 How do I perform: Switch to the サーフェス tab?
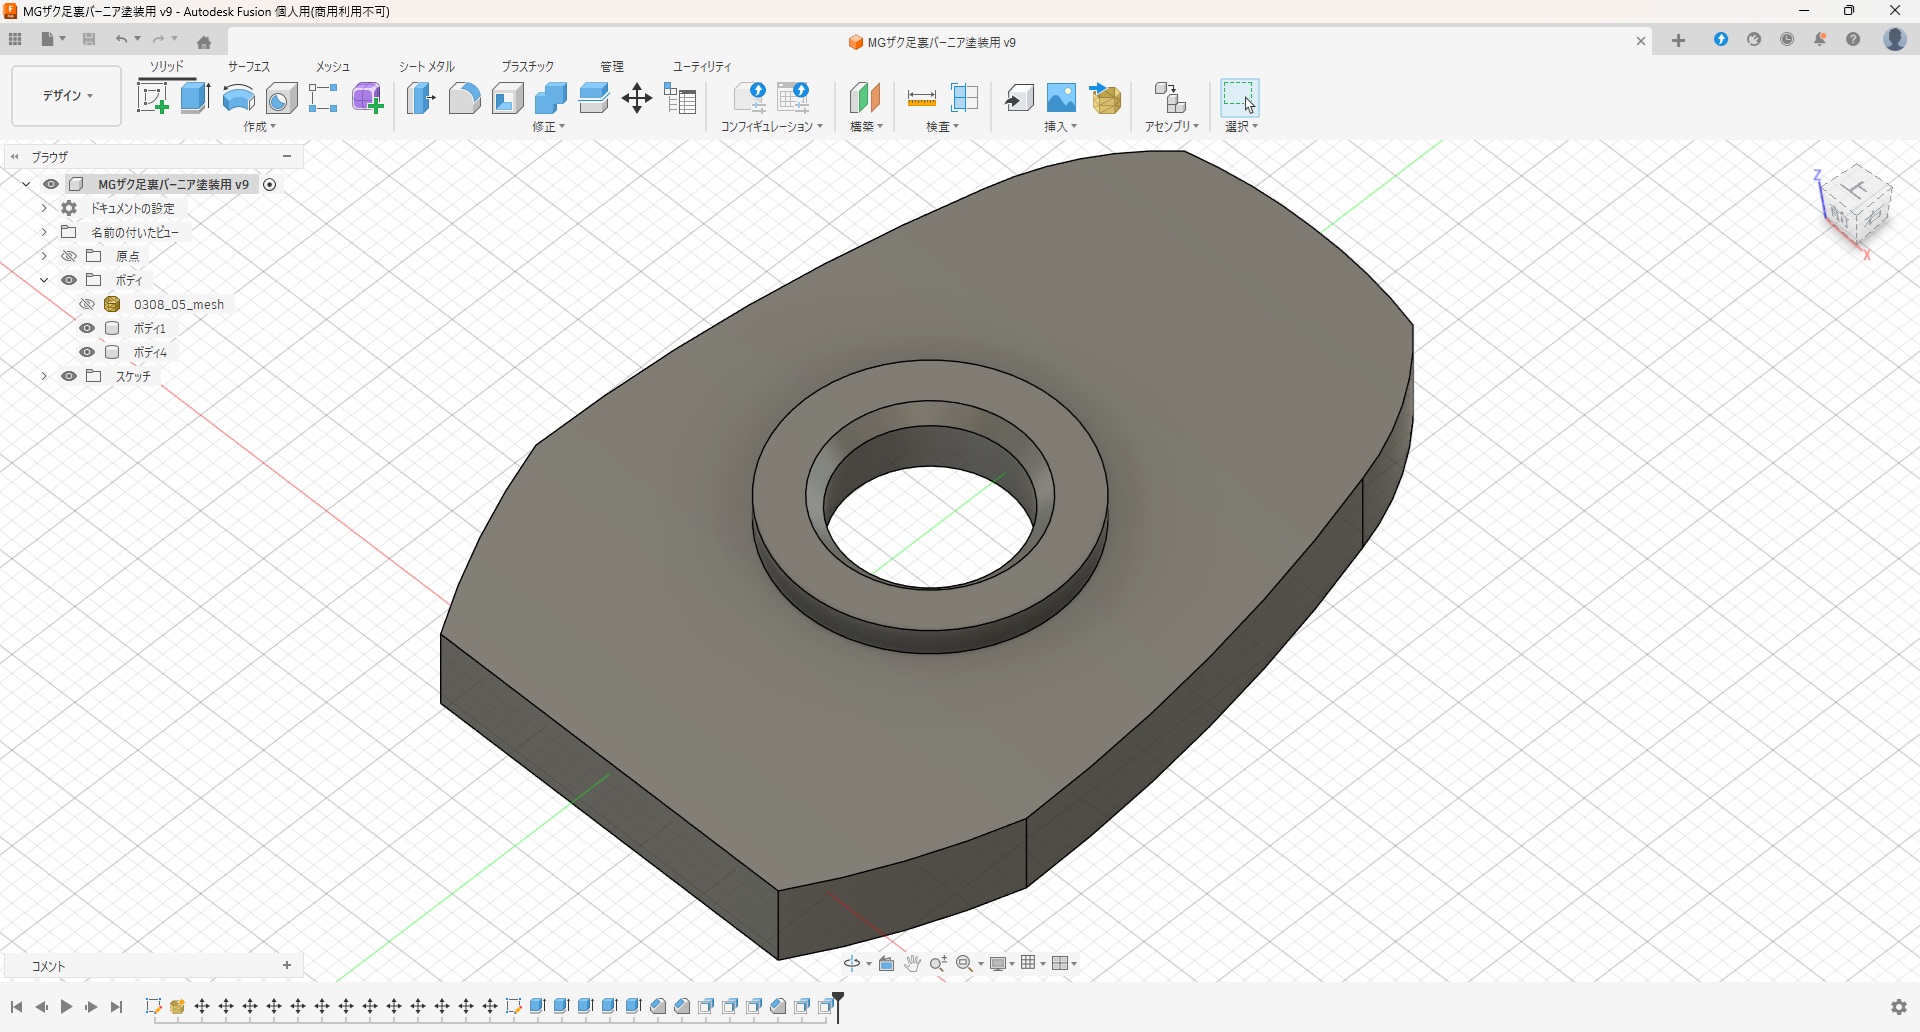pyautogui.click(x=249, y=66)
